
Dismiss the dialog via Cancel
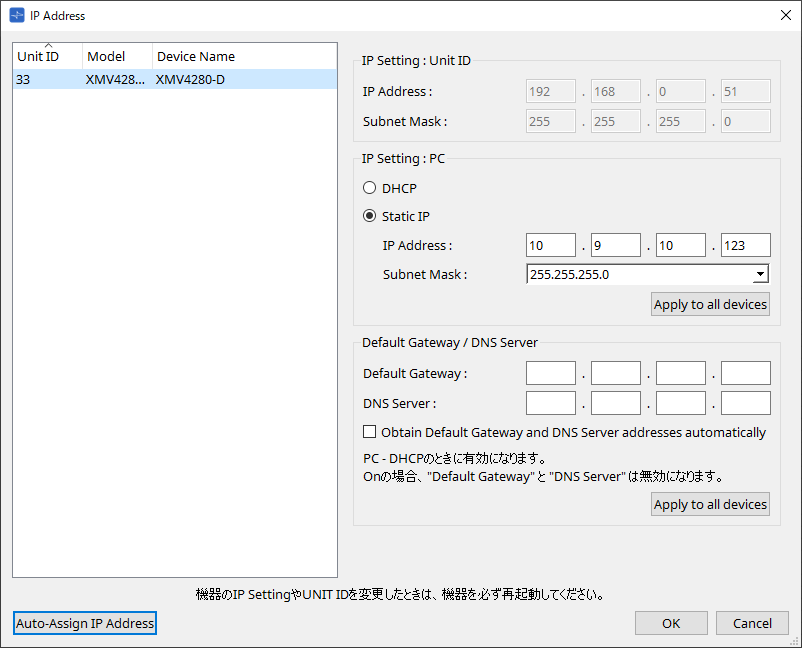[x=752, y=623]
